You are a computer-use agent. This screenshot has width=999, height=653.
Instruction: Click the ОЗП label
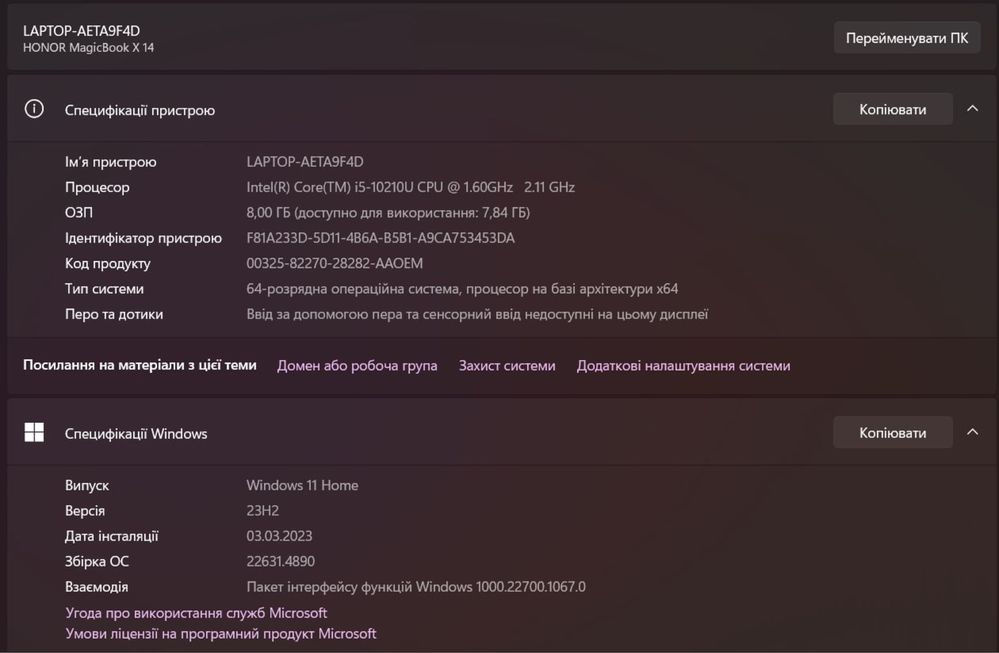(x=79, y=213)
